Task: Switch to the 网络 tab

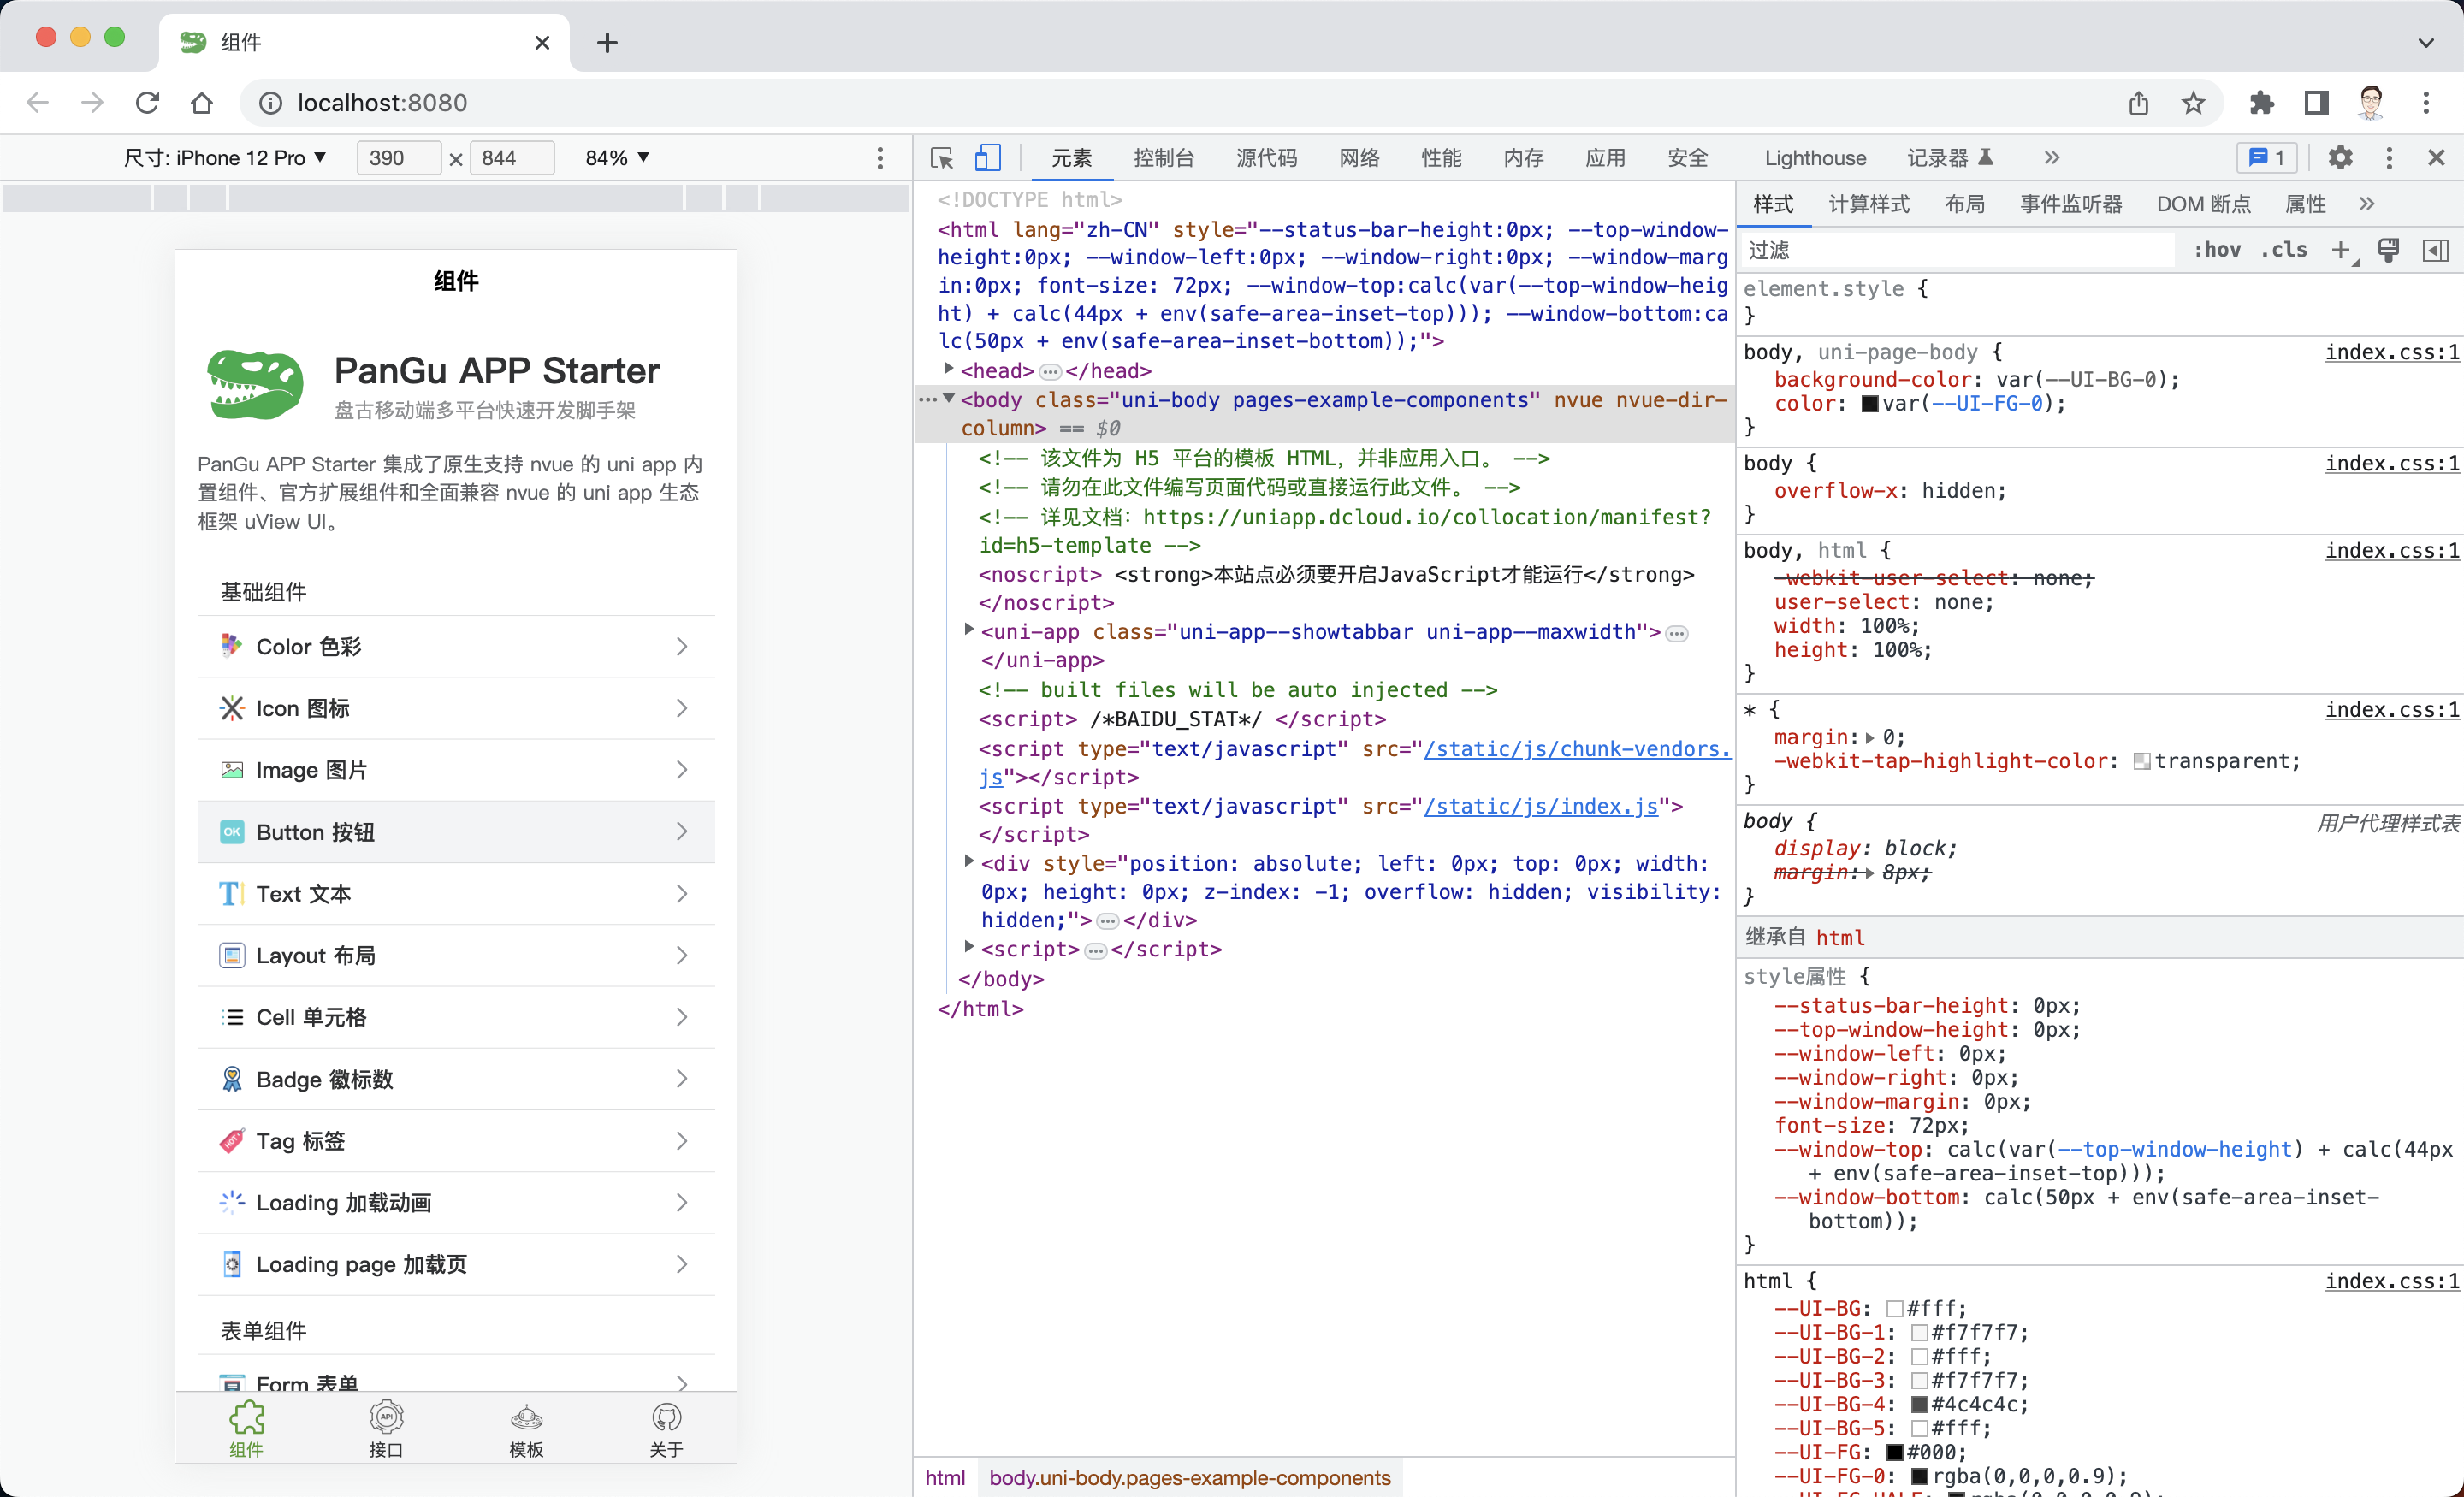Action: coord(1359,158)
